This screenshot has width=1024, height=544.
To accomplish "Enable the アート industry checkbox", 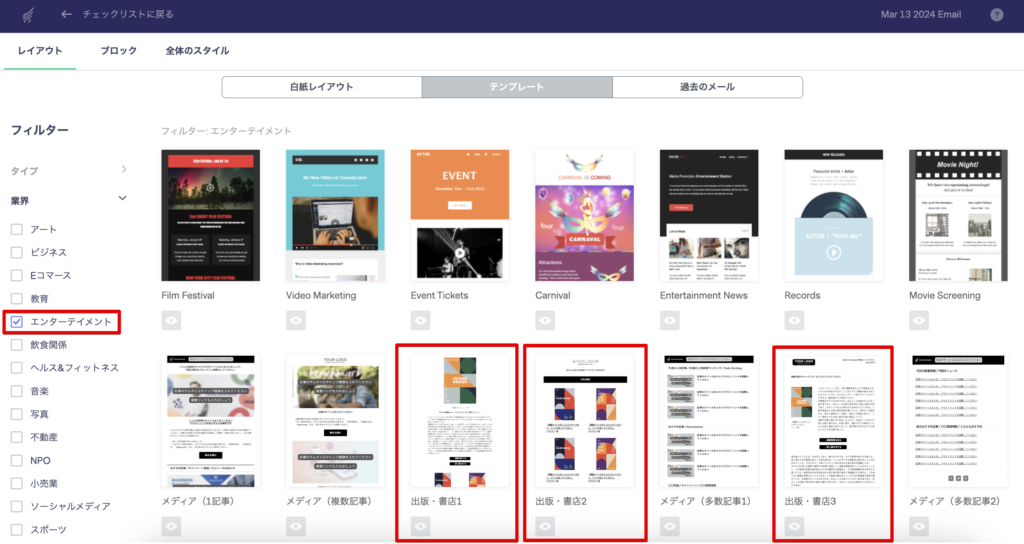I will tap(17, 230).
